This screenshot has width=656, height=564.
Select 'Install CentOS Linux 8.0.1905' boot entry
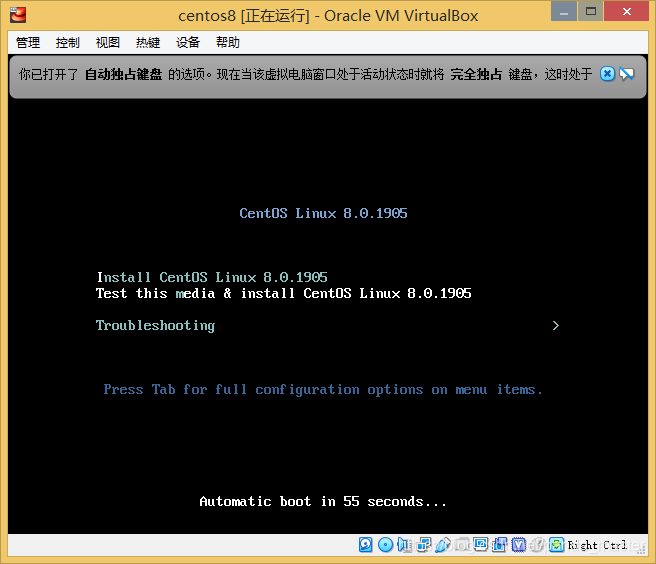212,277
